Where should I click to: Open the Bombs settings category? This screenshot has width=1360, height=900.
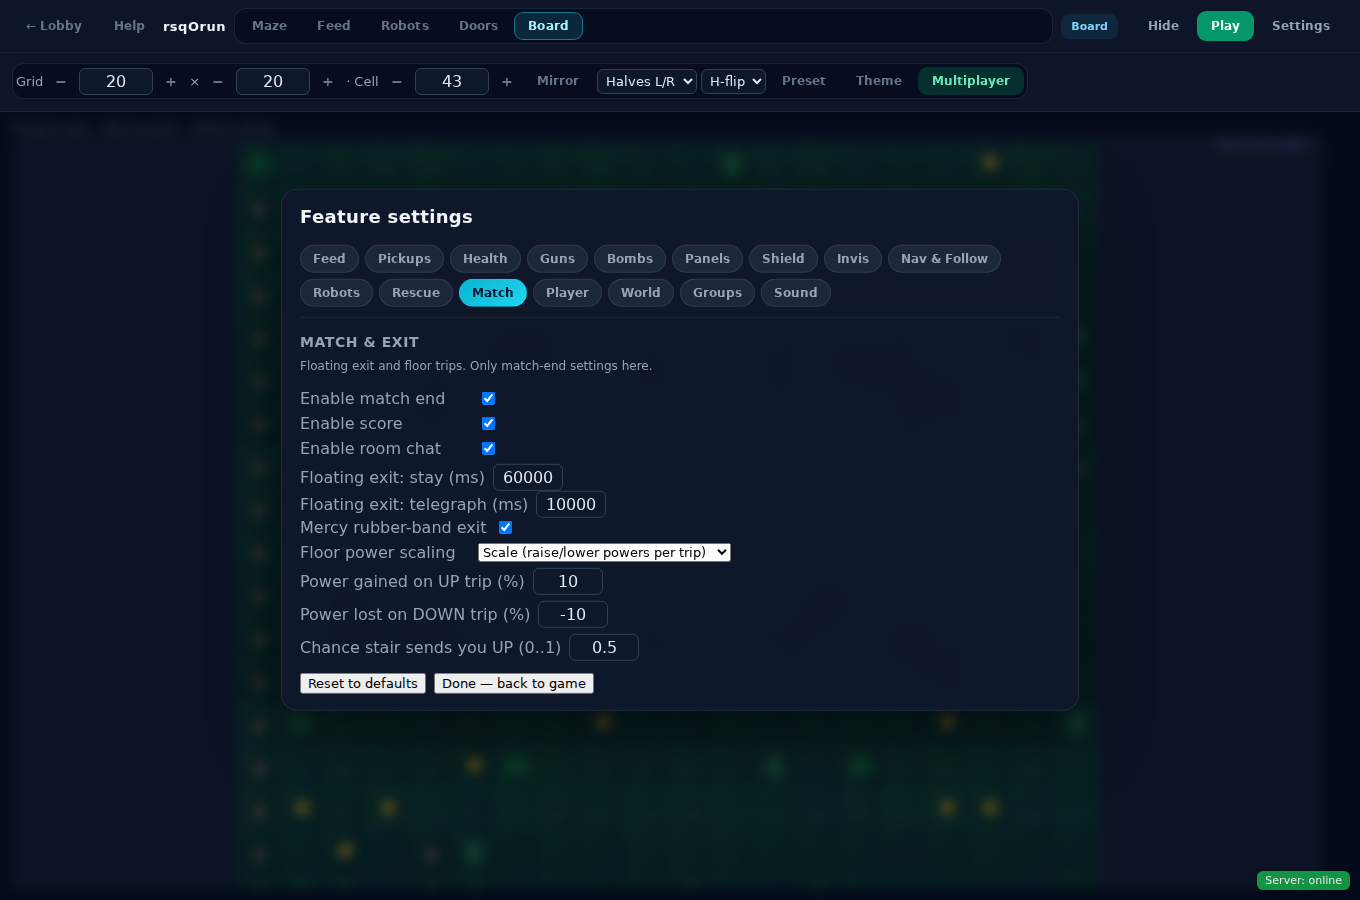(630, 259)
